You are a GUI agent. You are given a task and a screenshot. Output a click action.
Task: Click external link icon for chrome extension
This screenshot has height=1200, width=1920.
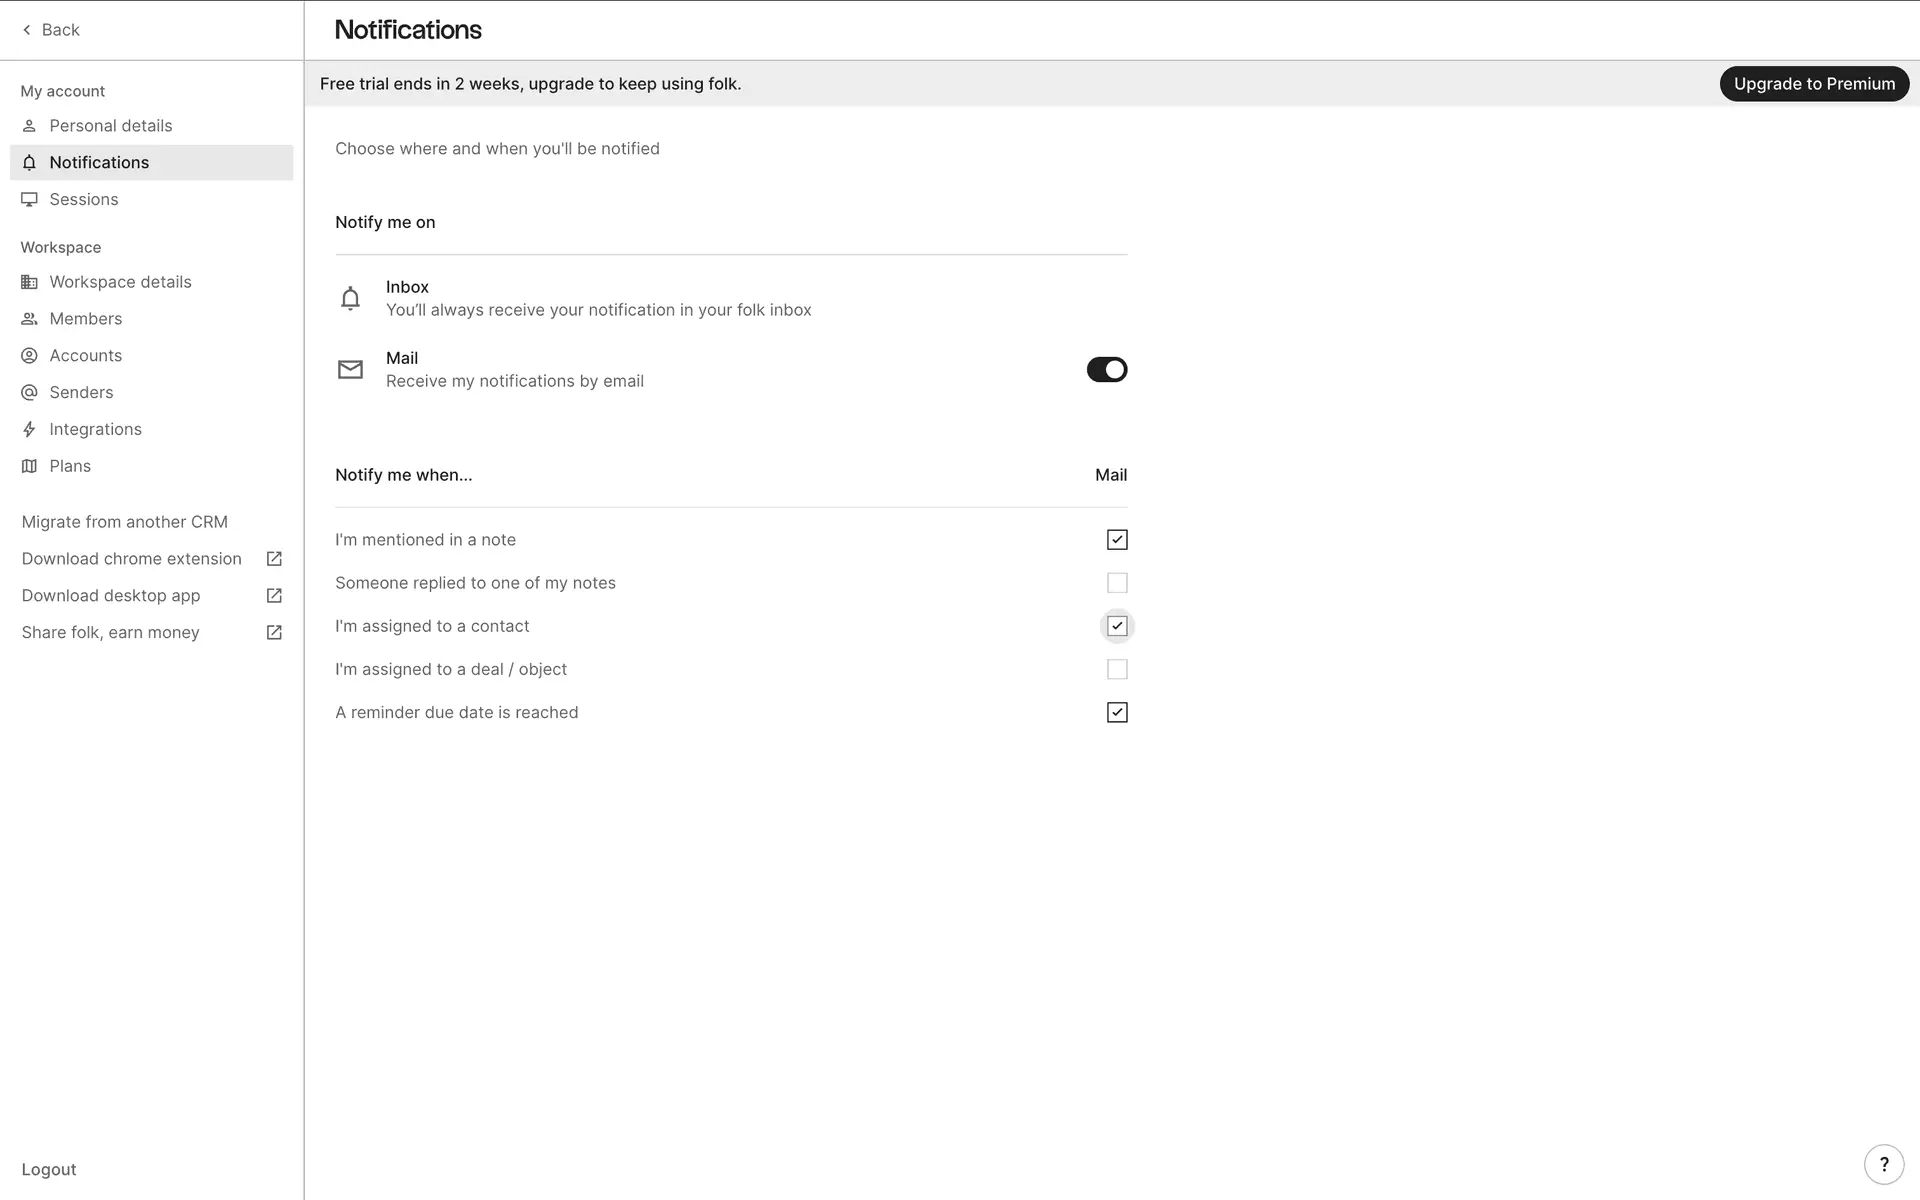pos(274,559)
